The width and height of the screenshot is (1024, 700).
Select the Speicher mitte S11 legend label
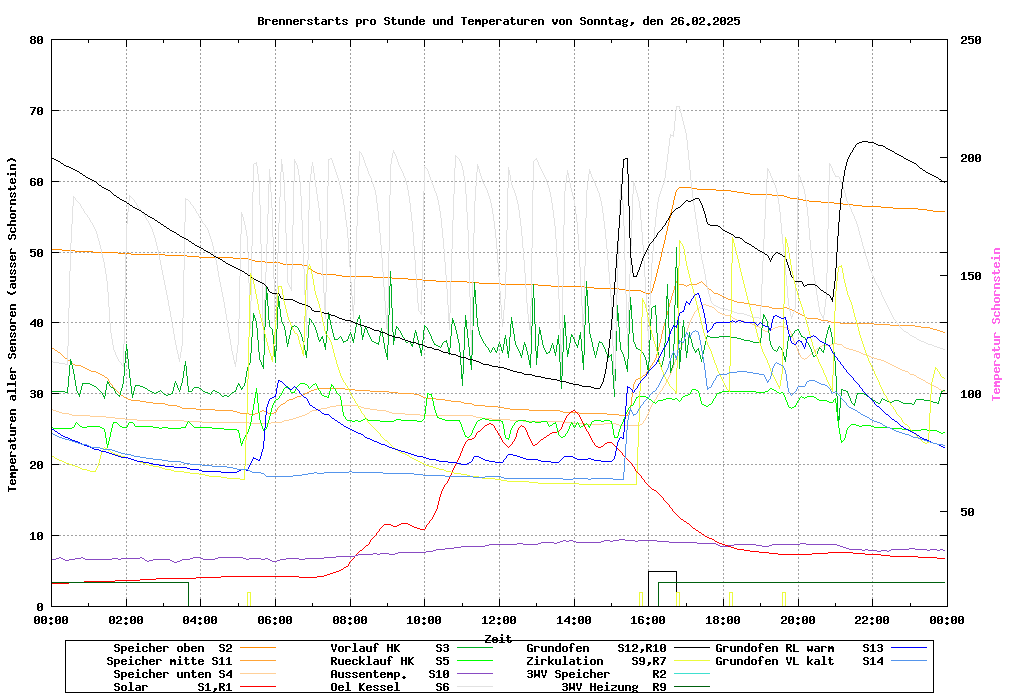click(169, 661)
